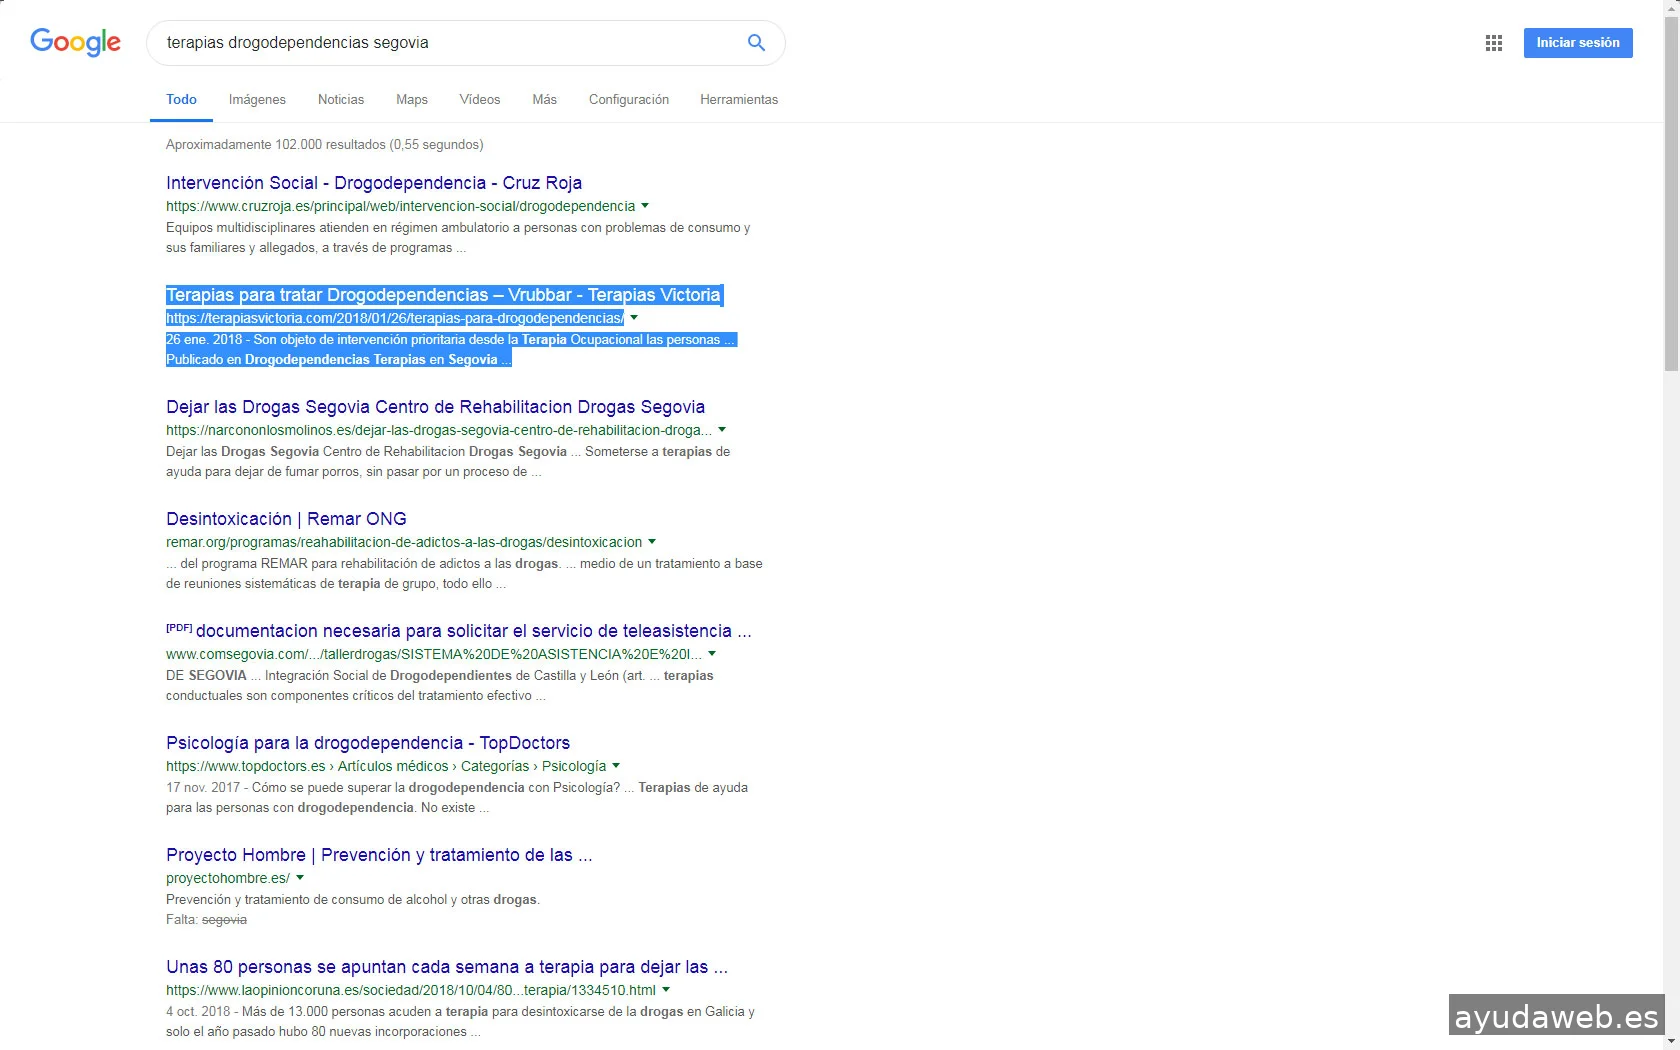Image resolution: width=1680 pixels, height=1050 pixels.
Task: Open the Google apps grid icon
Action: click(1493, 43)
